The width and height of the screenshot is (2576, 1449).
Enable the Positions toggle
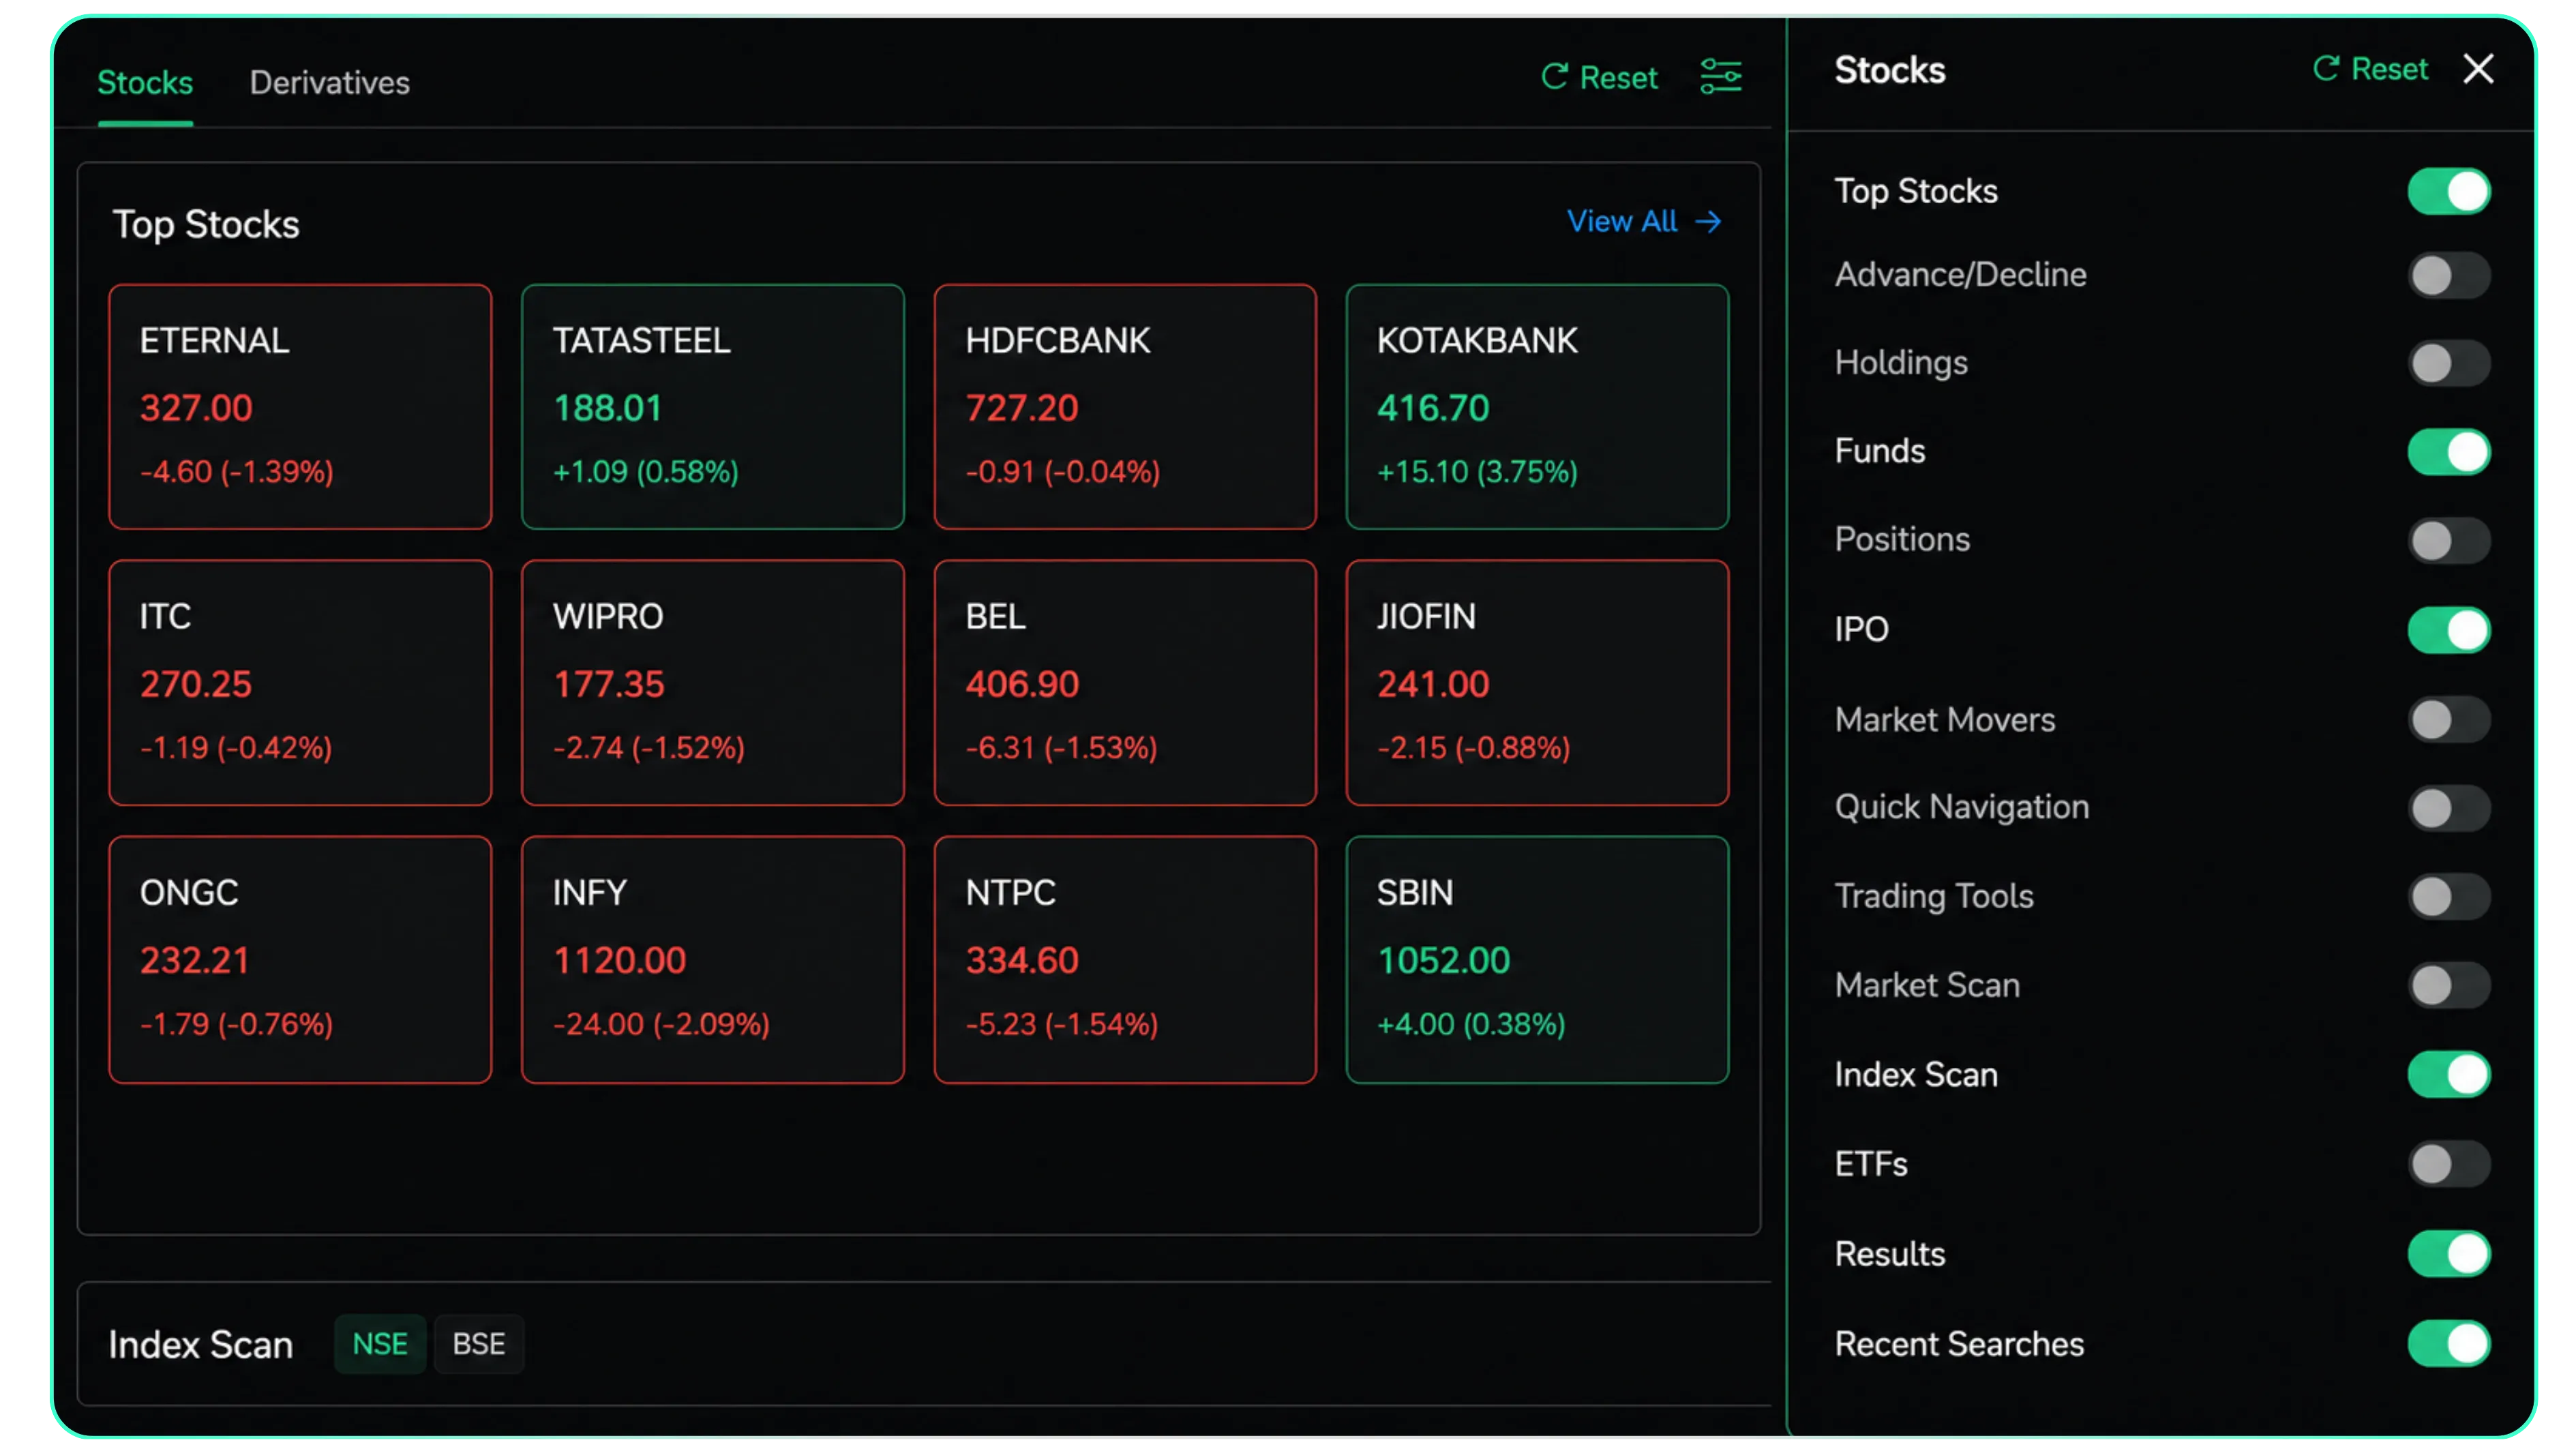(2448, 540)
